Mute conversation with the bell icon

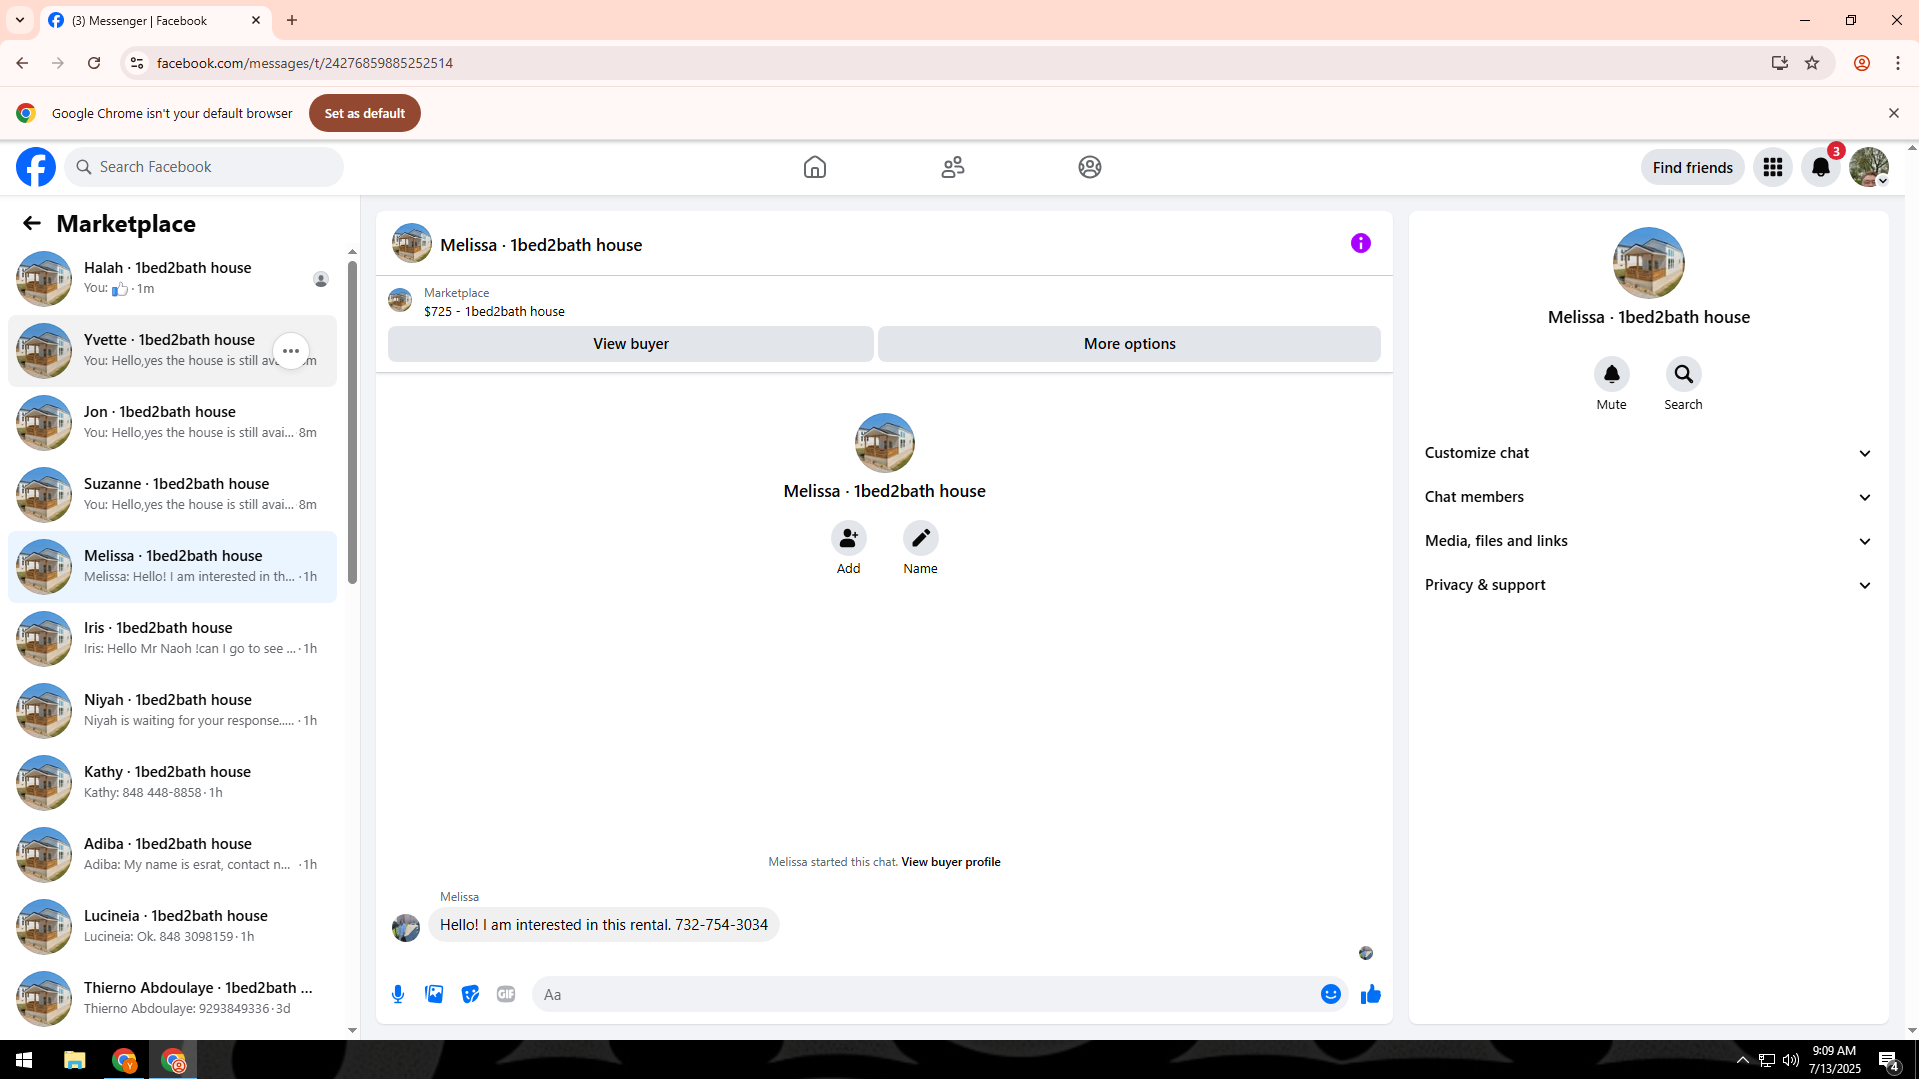[x=1611, y=374]
